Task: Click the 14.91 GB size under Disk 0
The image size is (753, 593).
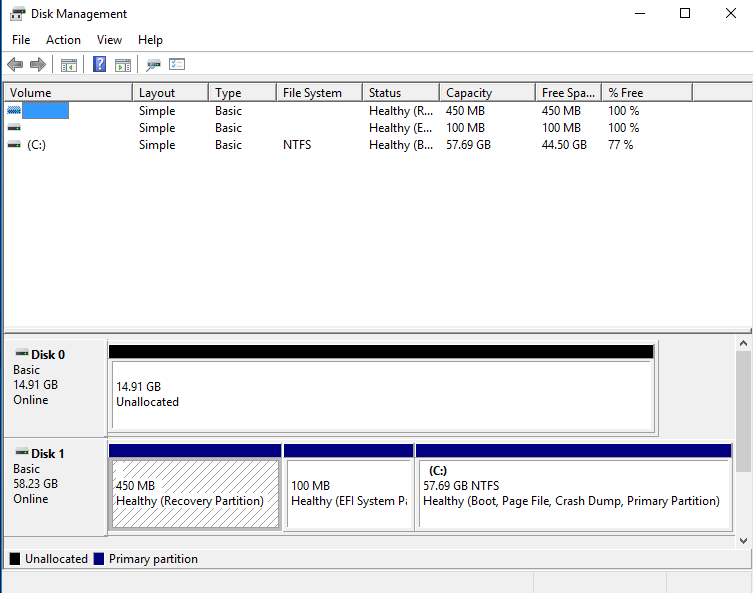Action: 36,385
